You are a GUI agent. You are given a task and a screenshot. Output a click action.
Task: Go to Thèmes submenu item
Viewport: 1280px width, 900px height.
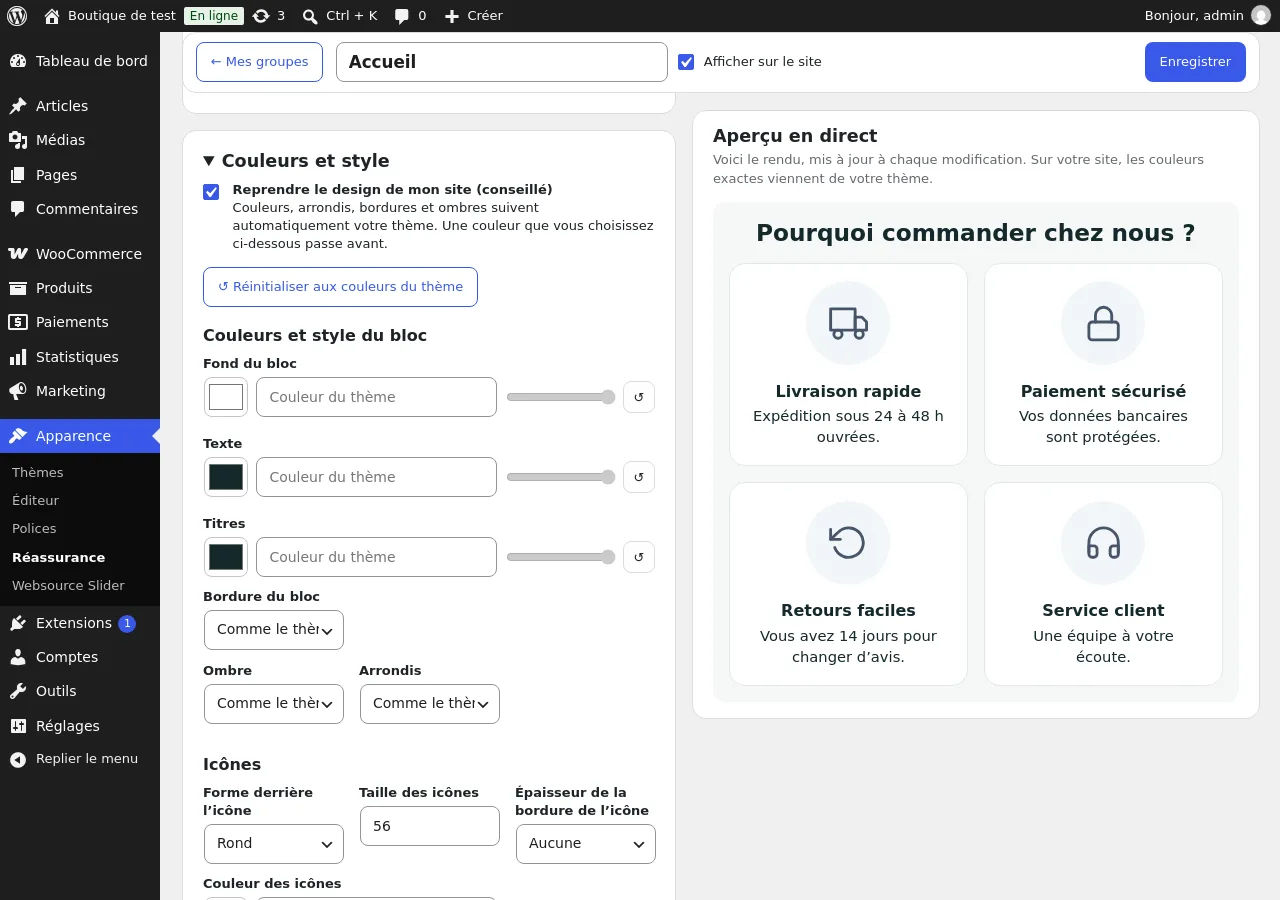[x=38, y=472]
